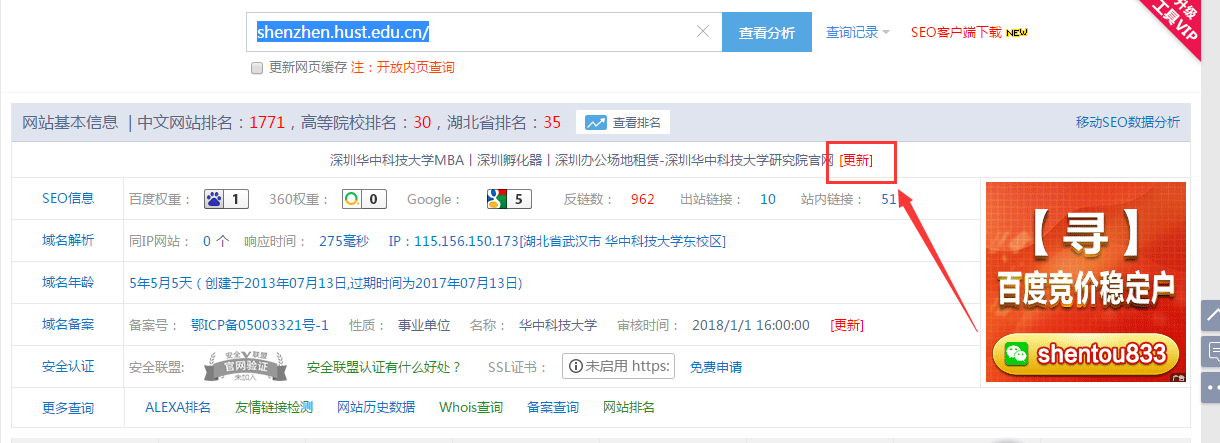Open the SEO信息 row label
The height and width of the screenshot is (443, 1220).
[68, 199]
